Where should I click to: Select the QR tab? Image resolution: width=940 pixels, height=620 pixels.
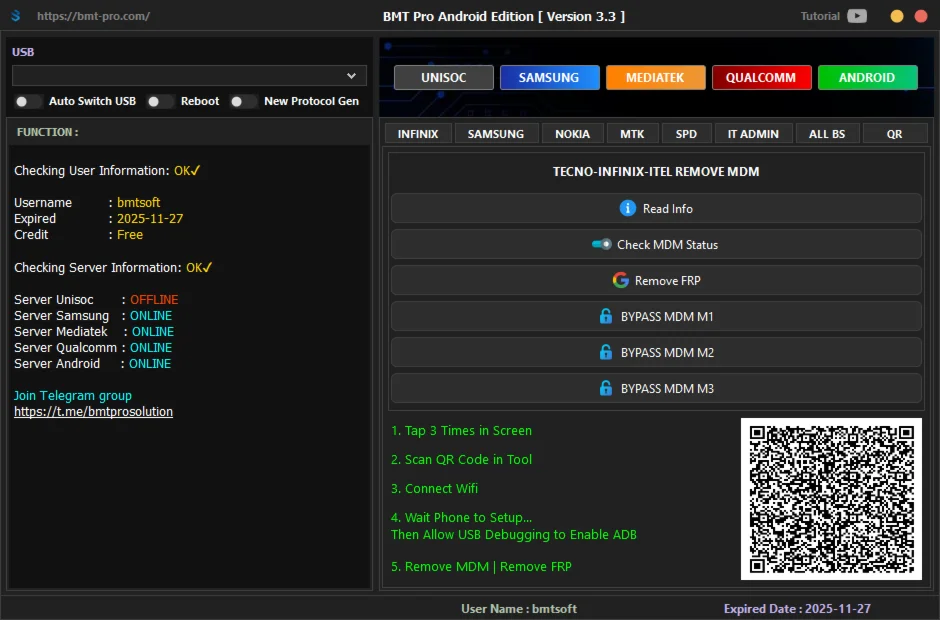click(x=894, y=134)
